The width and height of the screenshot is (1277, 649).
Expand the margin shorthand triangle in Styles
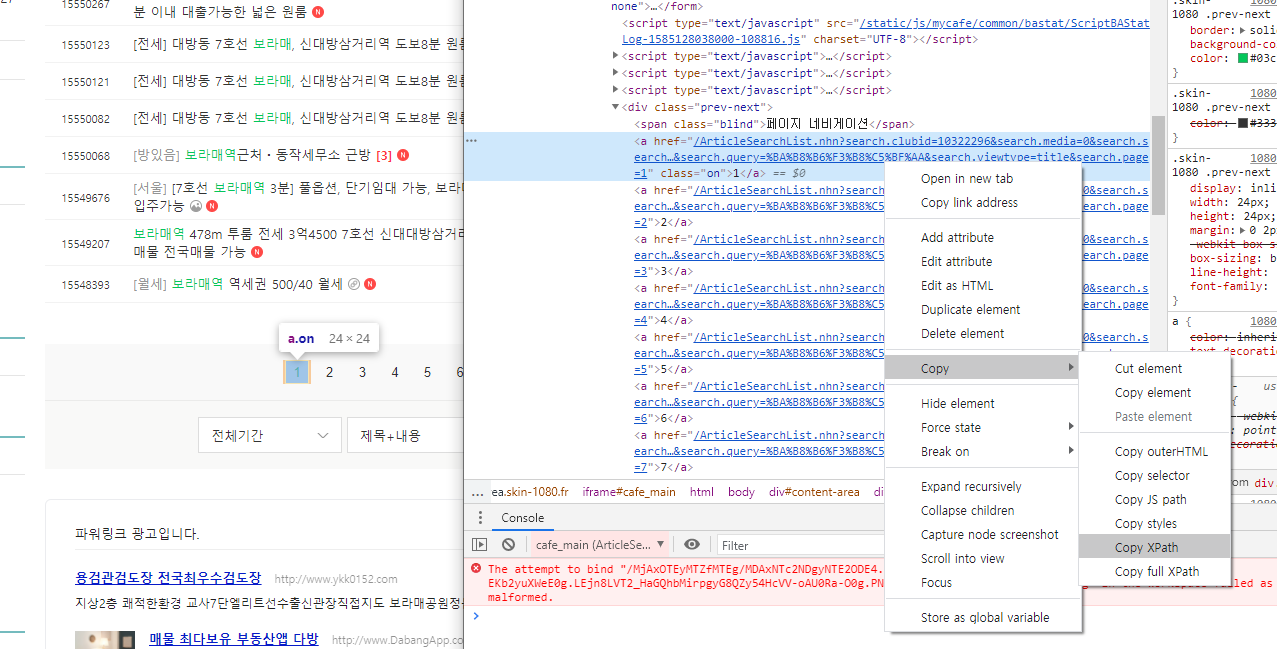[x=1243, y=230]
